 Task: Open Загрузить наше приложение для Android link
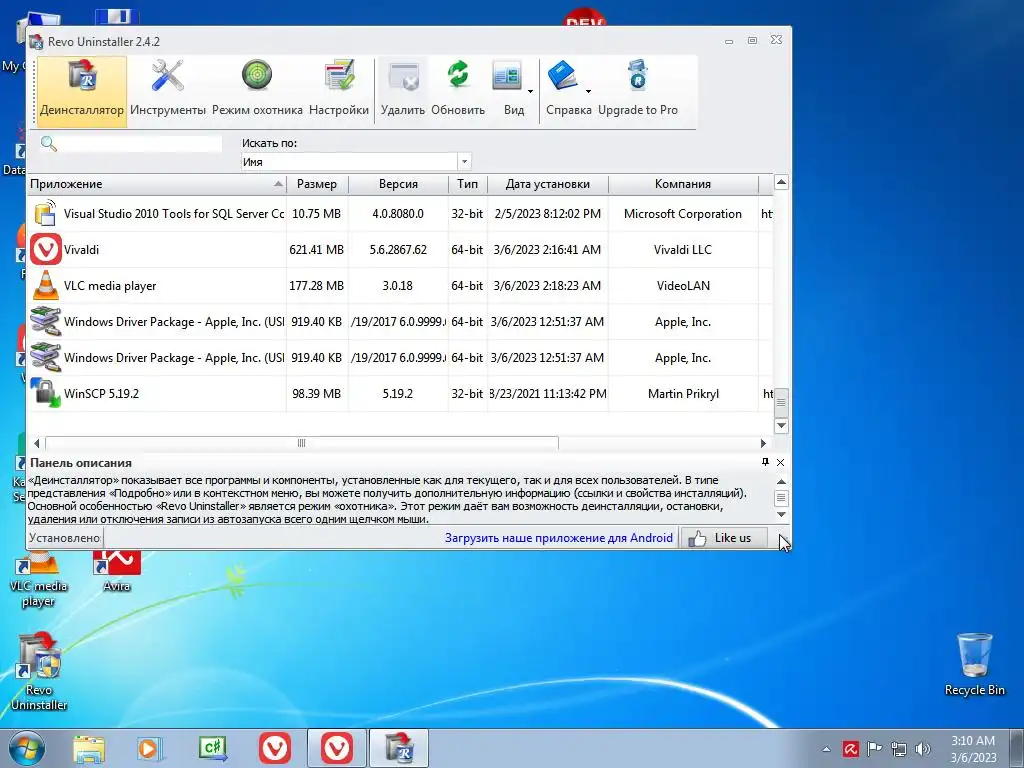pyautogui.click(x=558, y=538)
